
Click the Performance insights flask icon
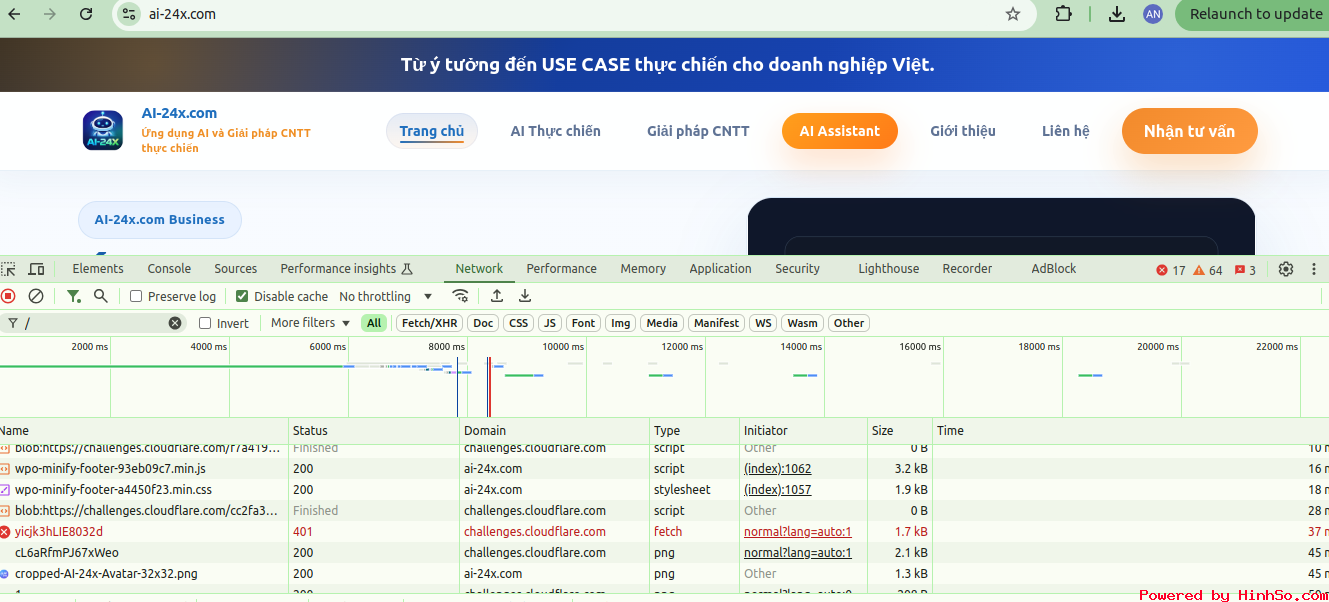406,269
